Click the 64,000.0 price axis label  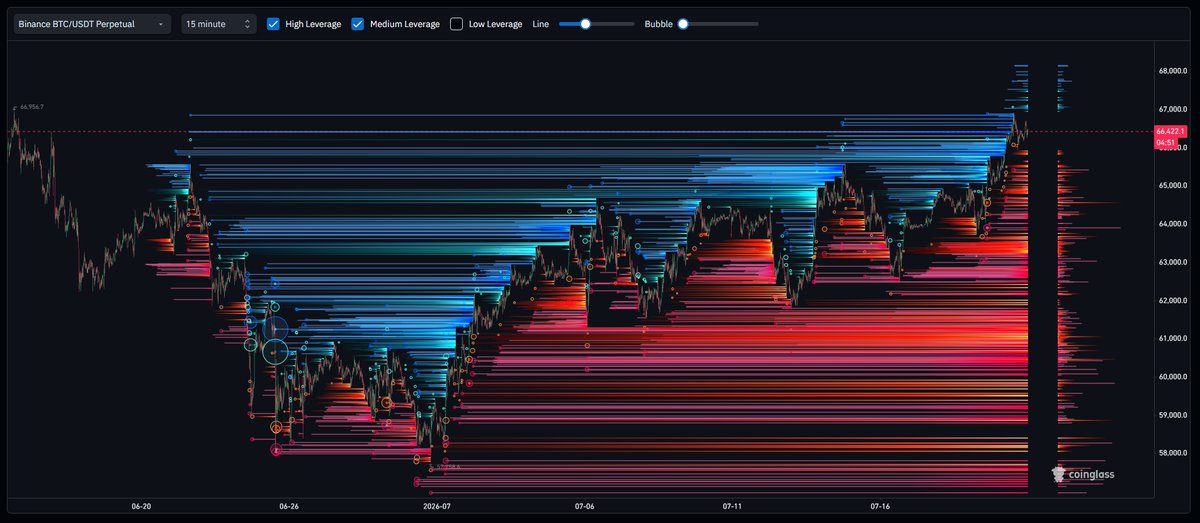pyautogui.click(x=1172, y=224)
